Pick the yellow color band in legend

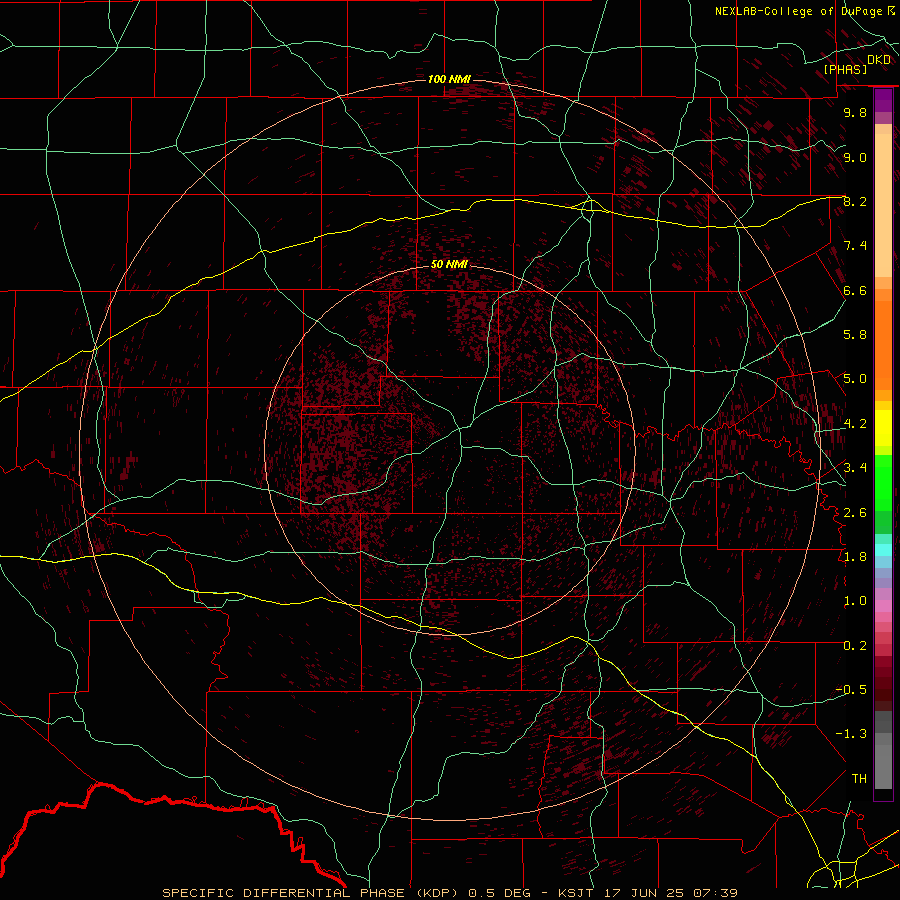pos(883,428)
